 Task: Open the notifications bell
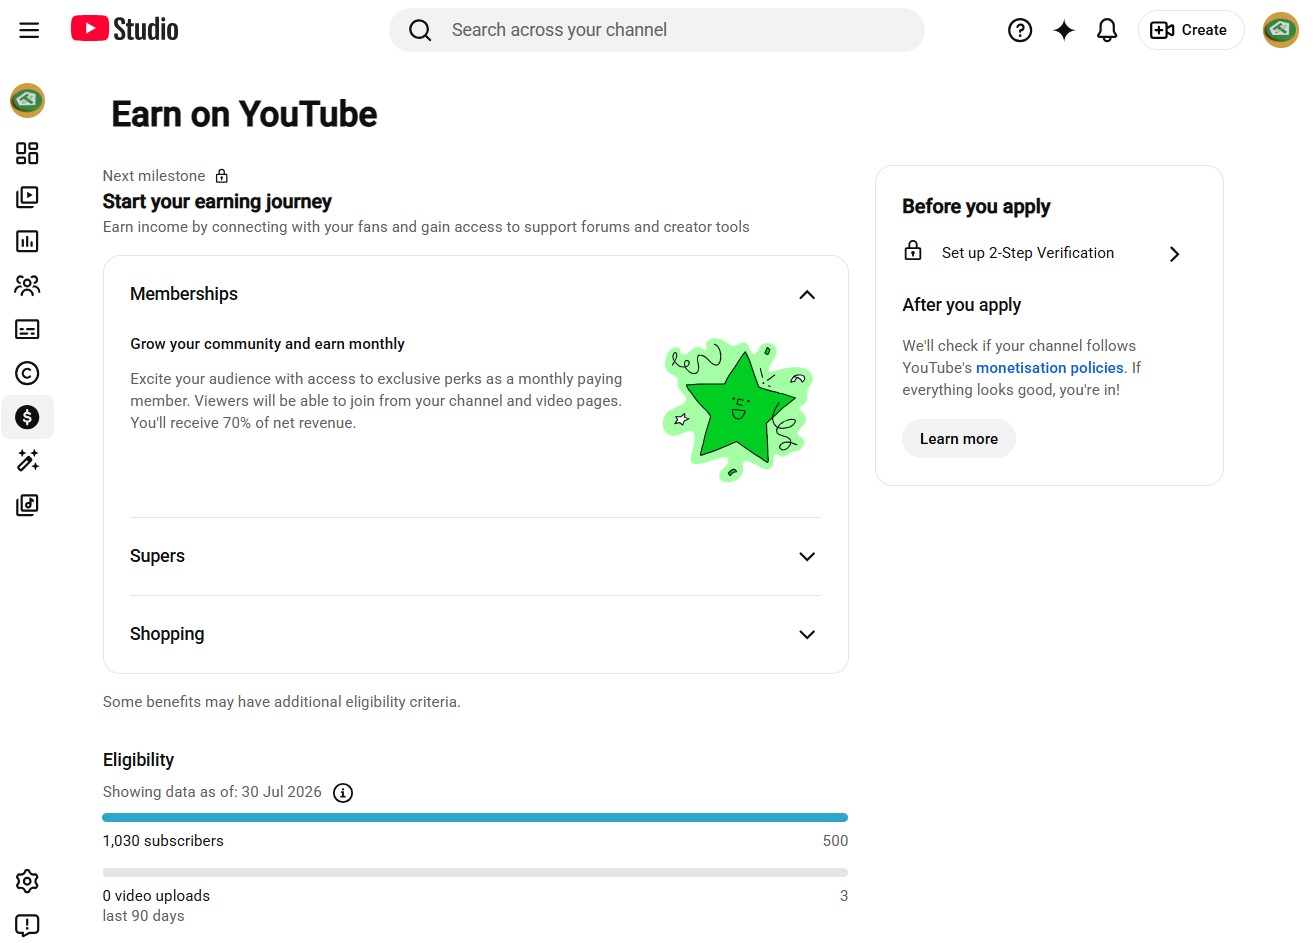1107,30
